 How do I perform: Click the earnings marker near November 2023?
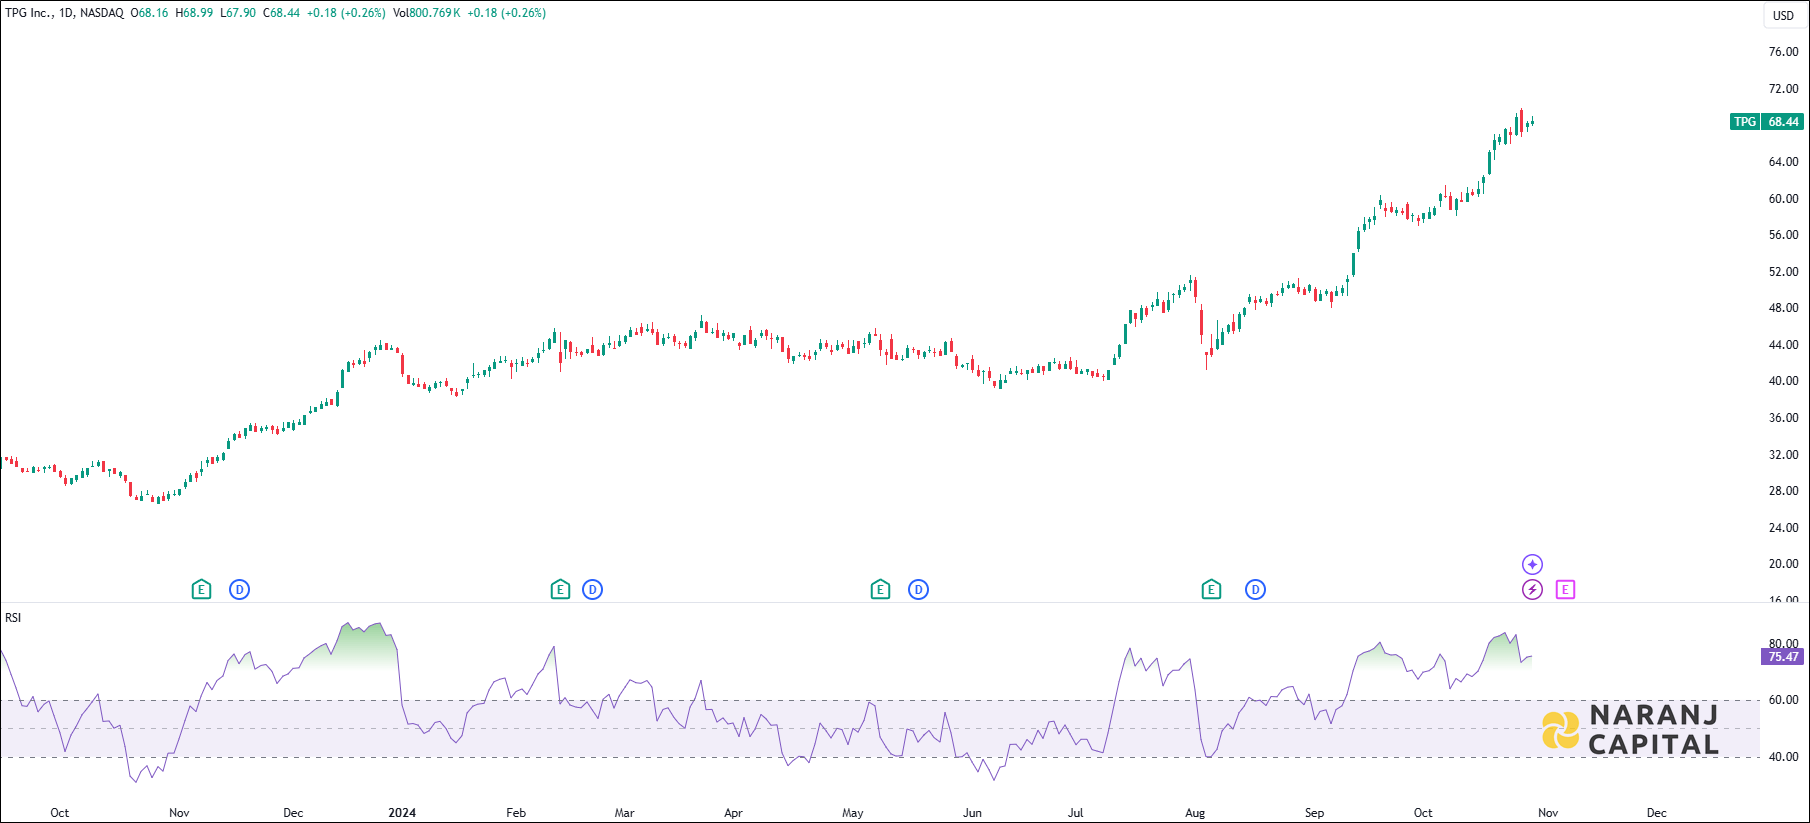pos(201,590)
